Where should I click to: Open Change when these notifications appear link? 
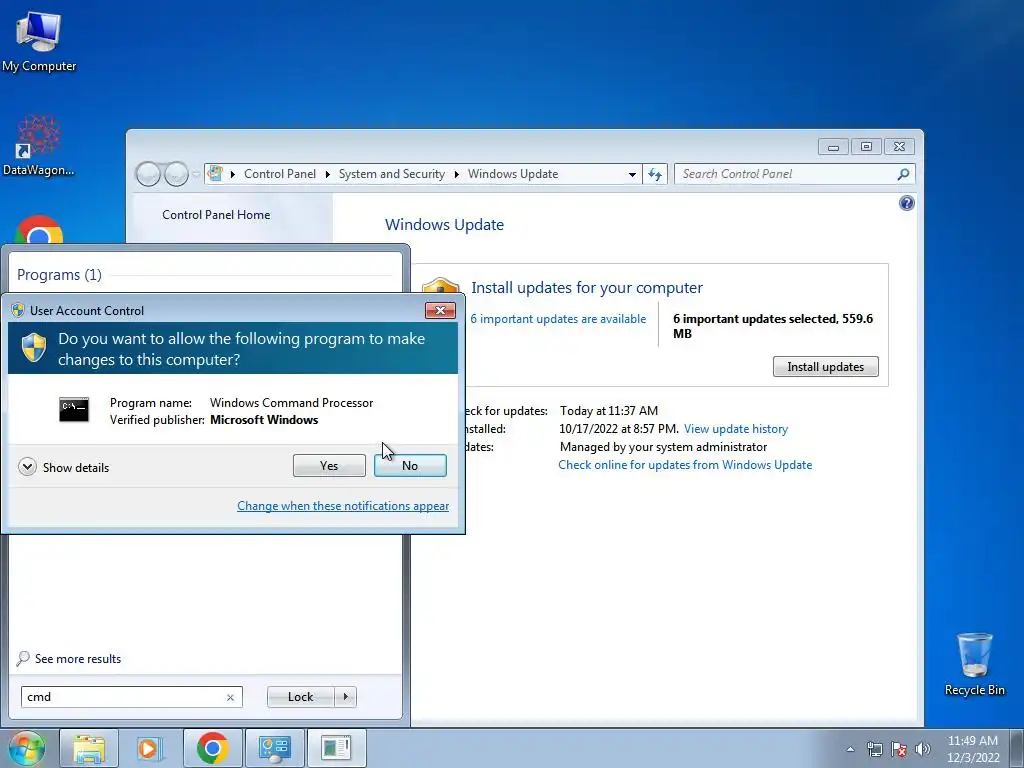coord(343,506)
